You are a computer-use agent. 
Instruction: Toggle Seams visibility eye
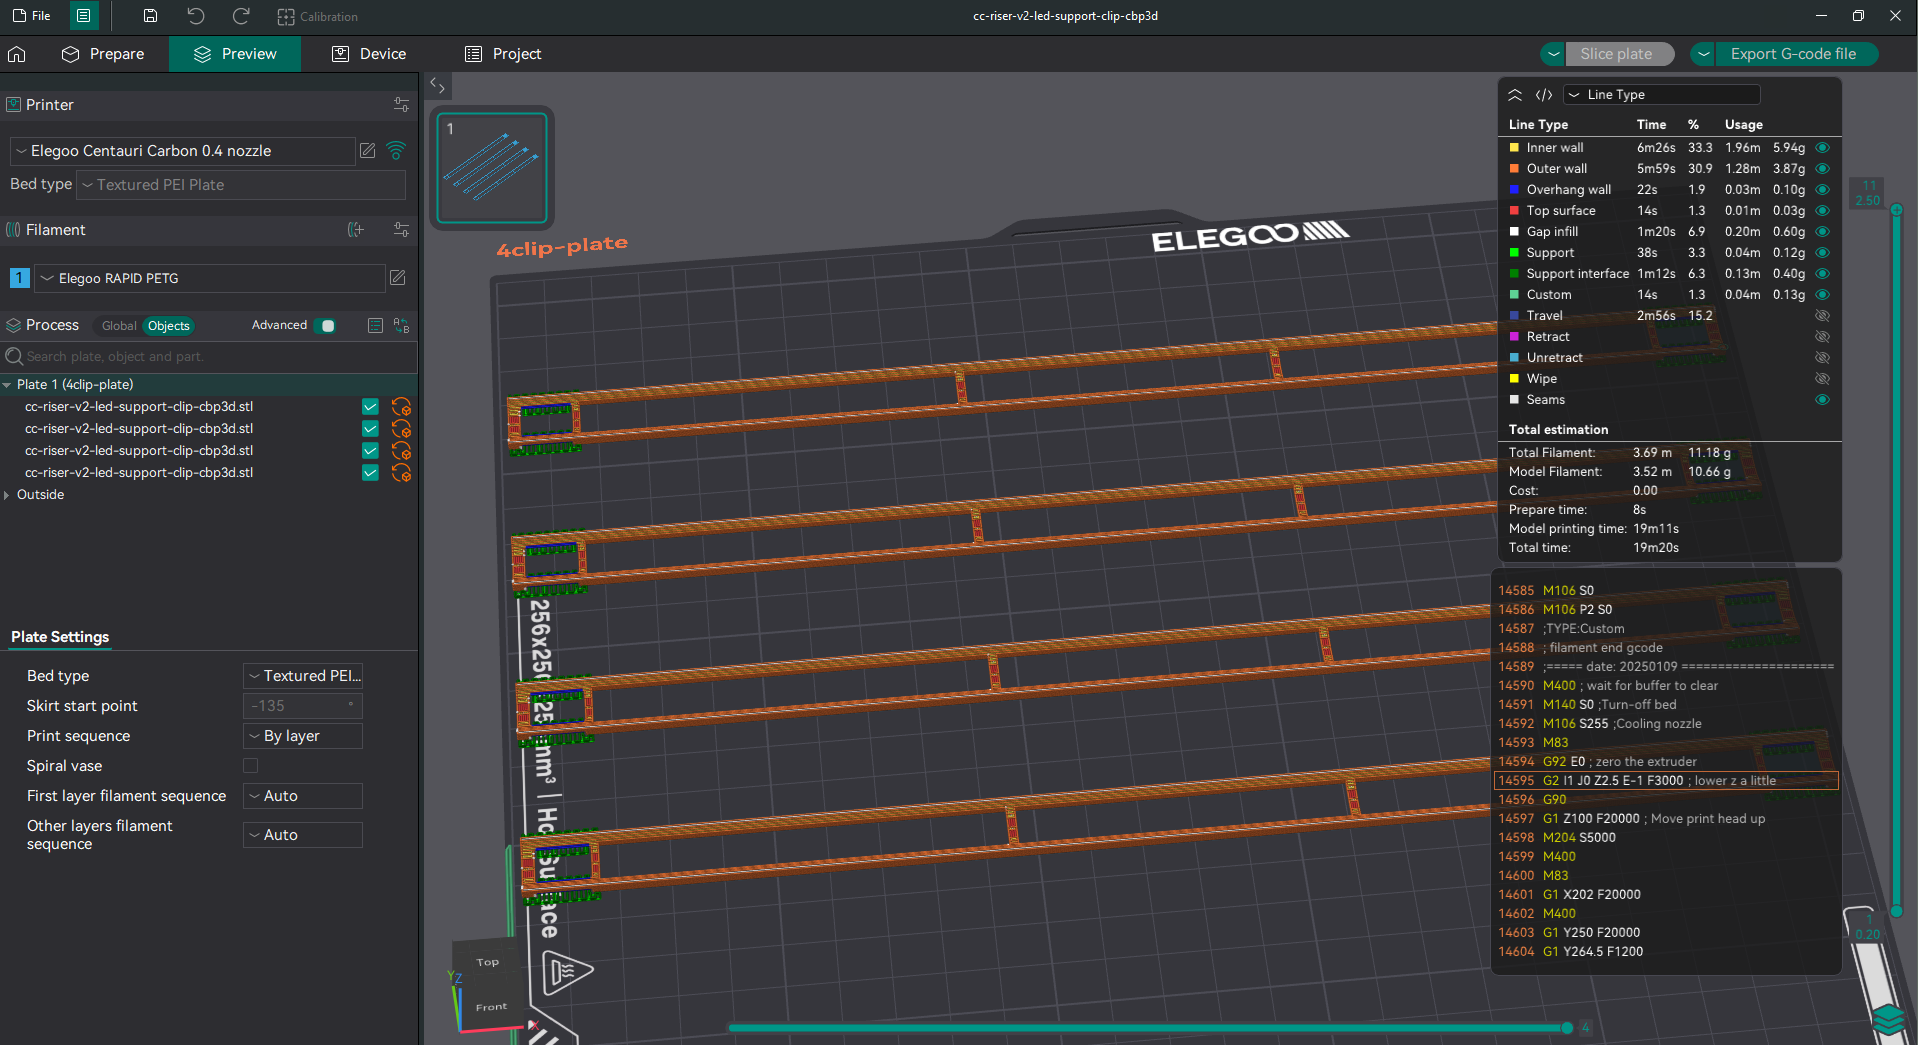1822,400
